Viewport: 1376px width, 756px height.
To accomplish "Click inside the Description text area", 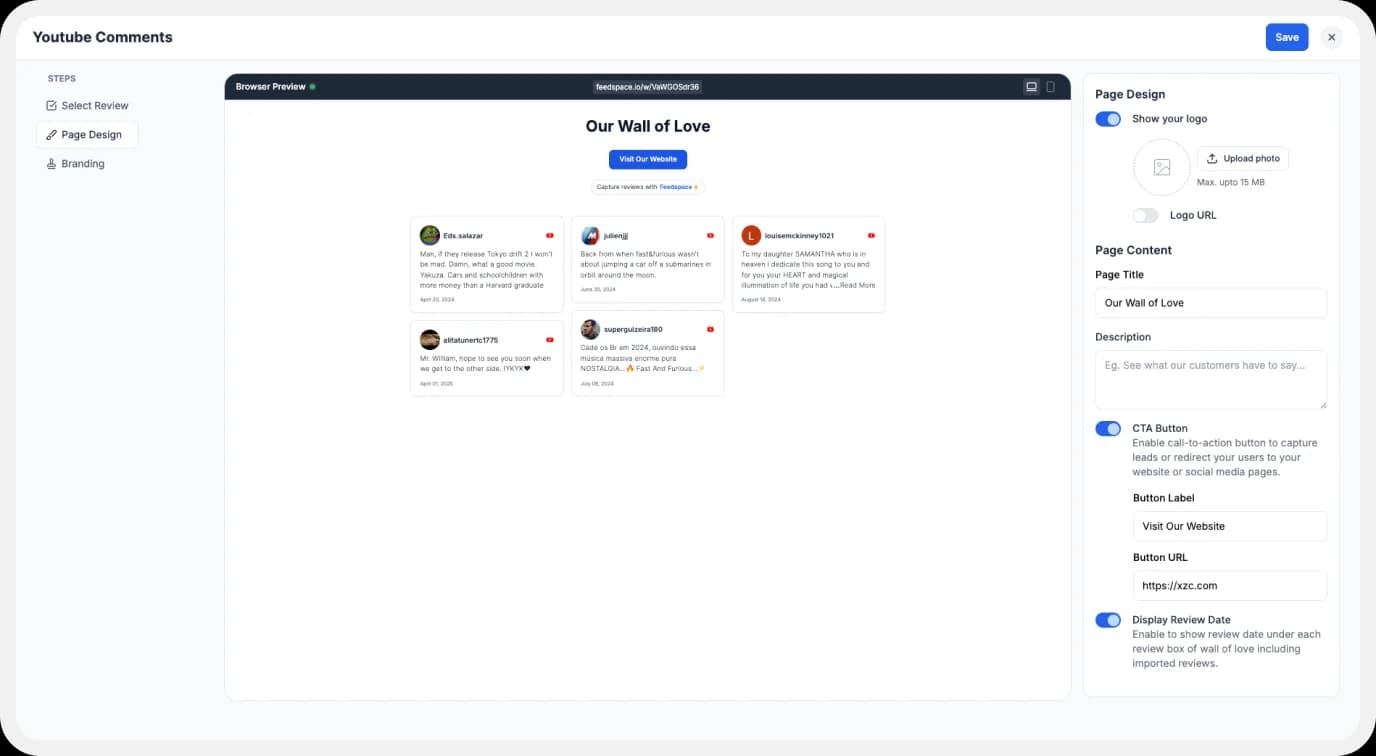I will click(1210, 379).
